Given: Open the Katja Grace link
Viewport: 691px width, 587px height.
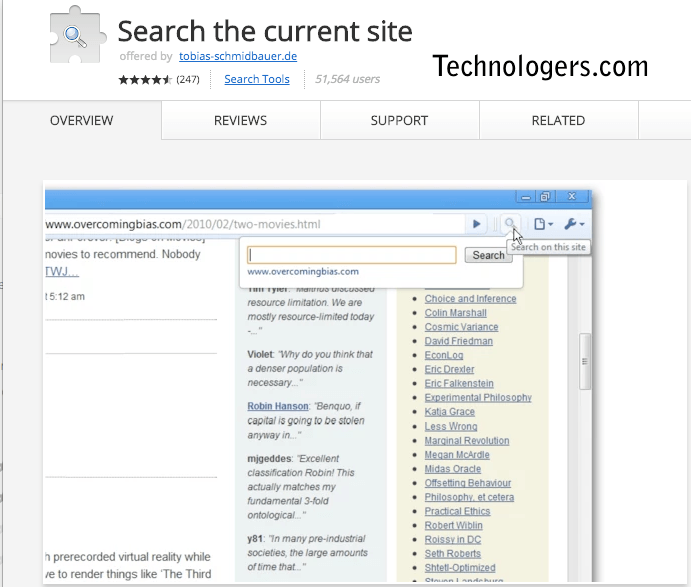Looking at the screenshot, I should point(450,412).
